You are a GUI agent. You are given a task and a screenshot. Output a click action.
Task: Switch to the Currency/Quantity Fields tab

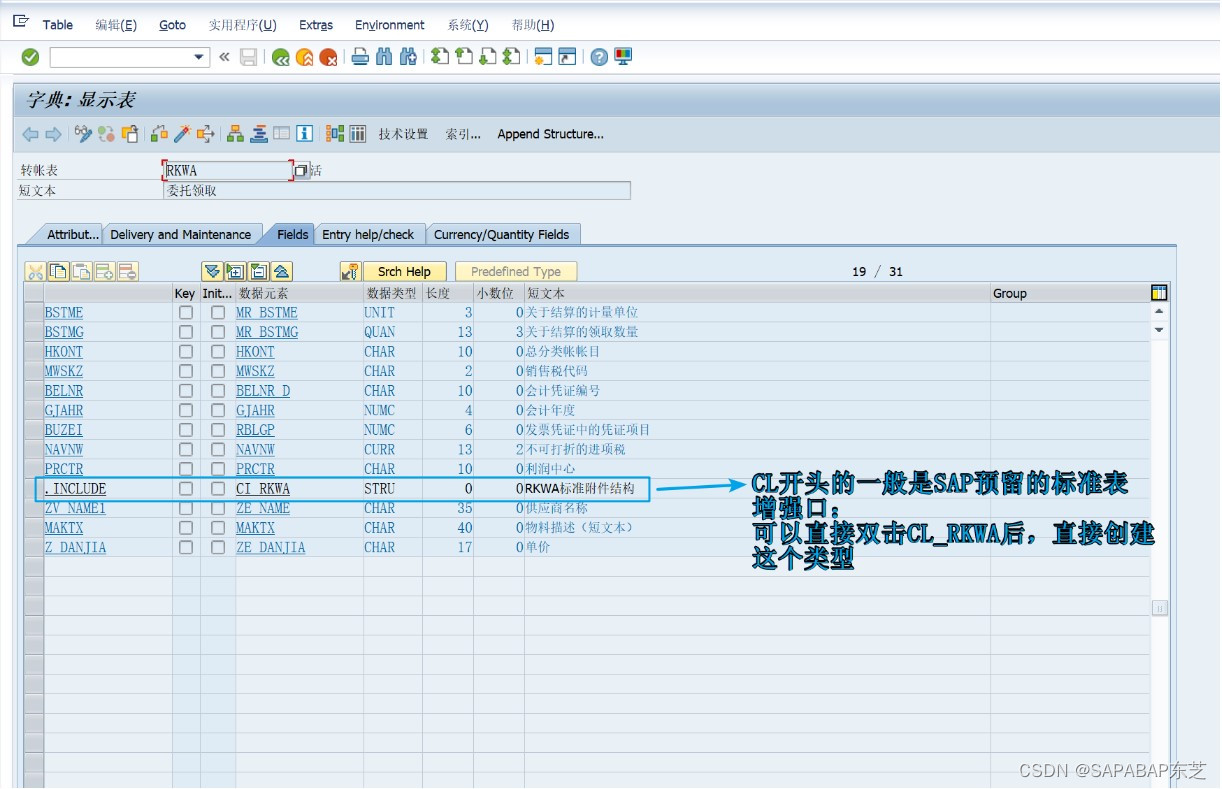coord(504,234)
